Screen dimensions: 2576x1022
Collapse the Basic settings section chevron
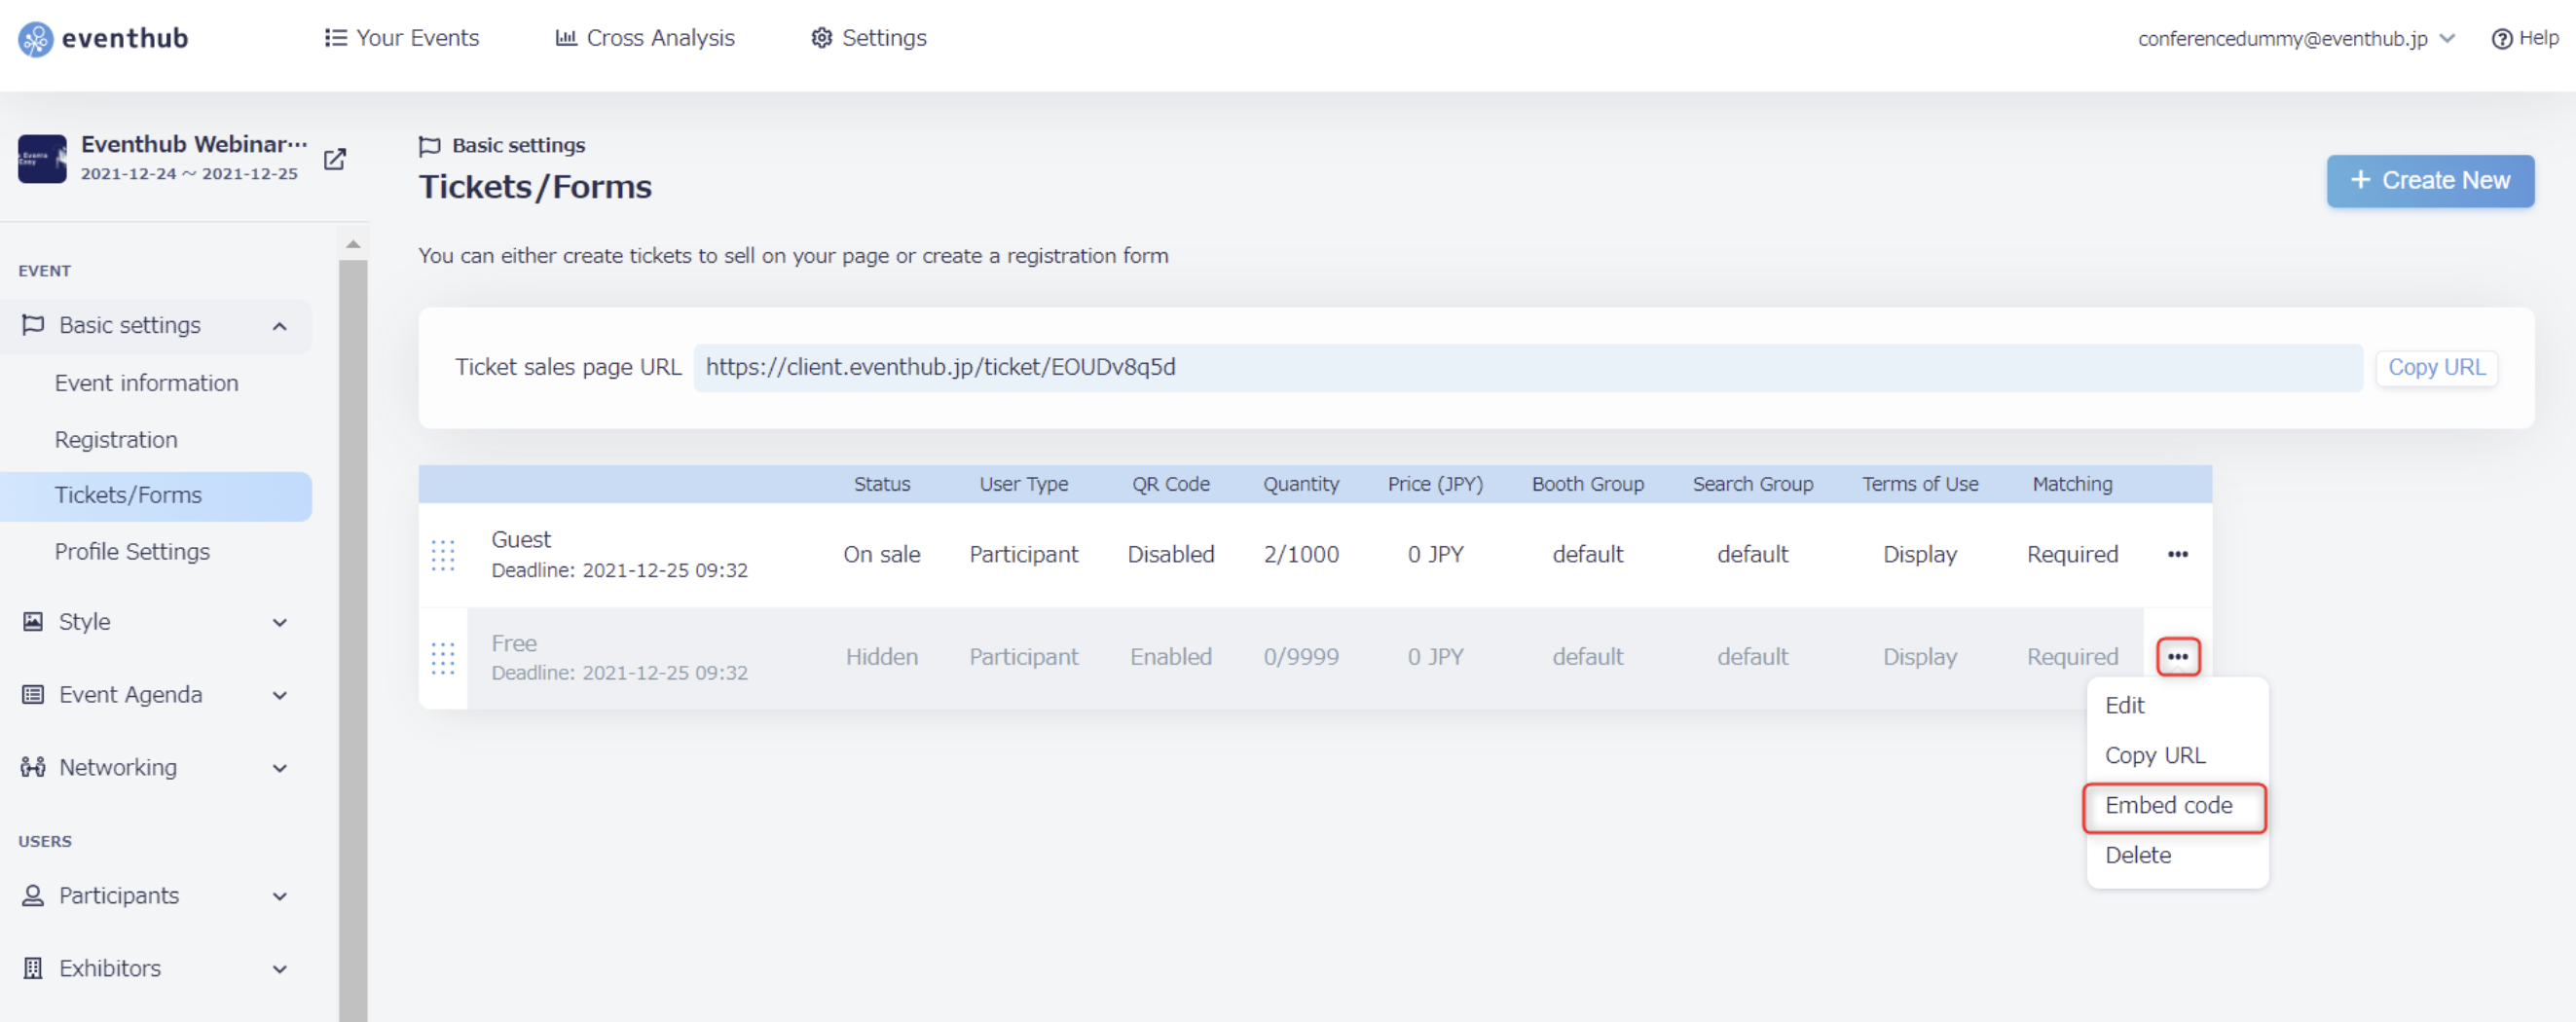pos(280,326)
